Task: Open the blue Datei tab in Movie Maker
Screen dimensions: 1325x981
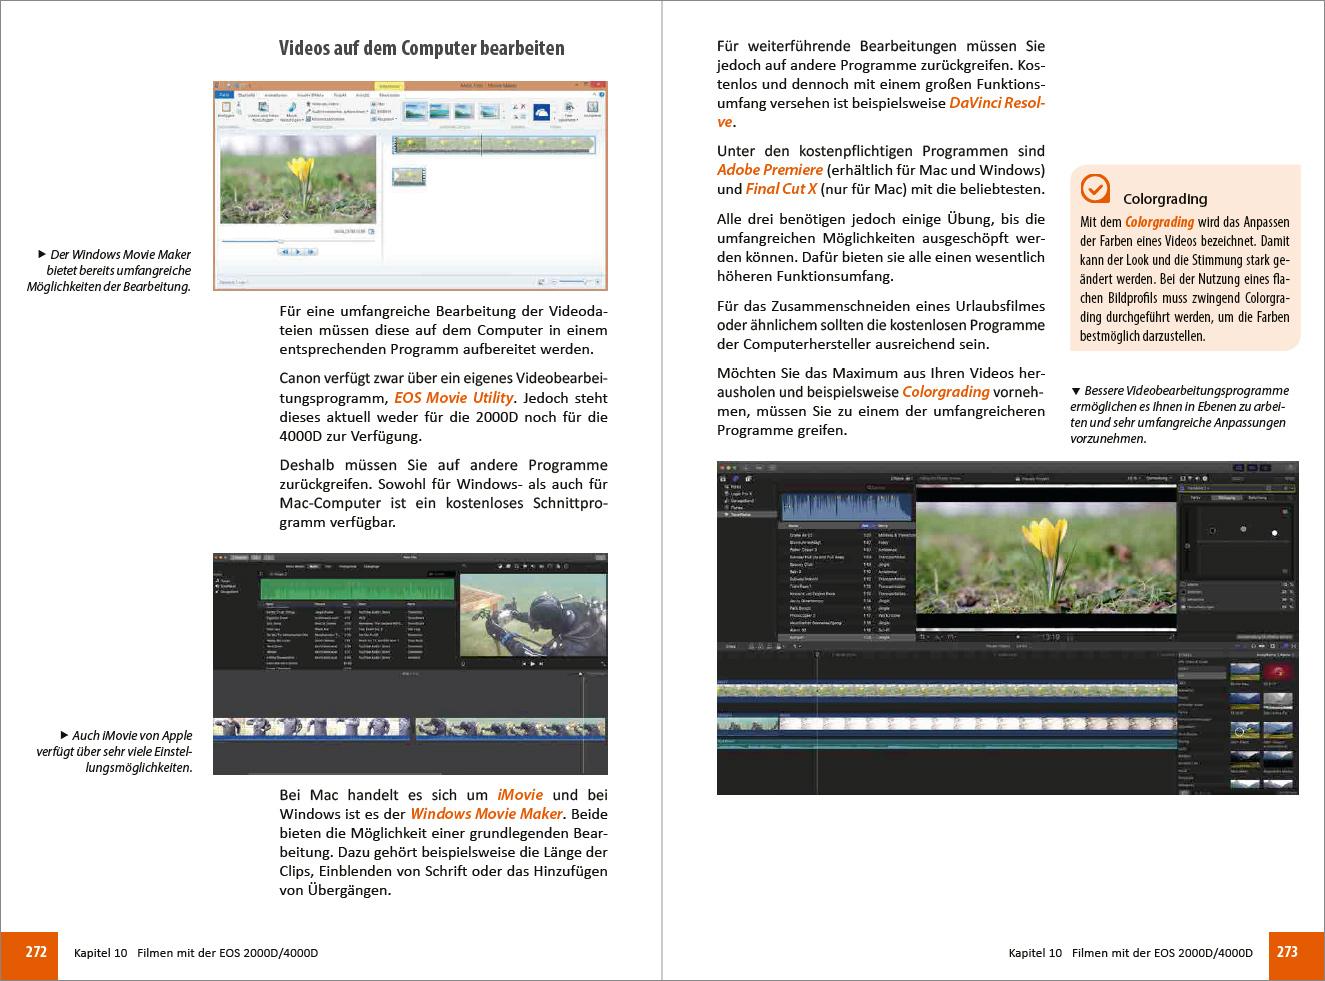Action: [226, 94]
